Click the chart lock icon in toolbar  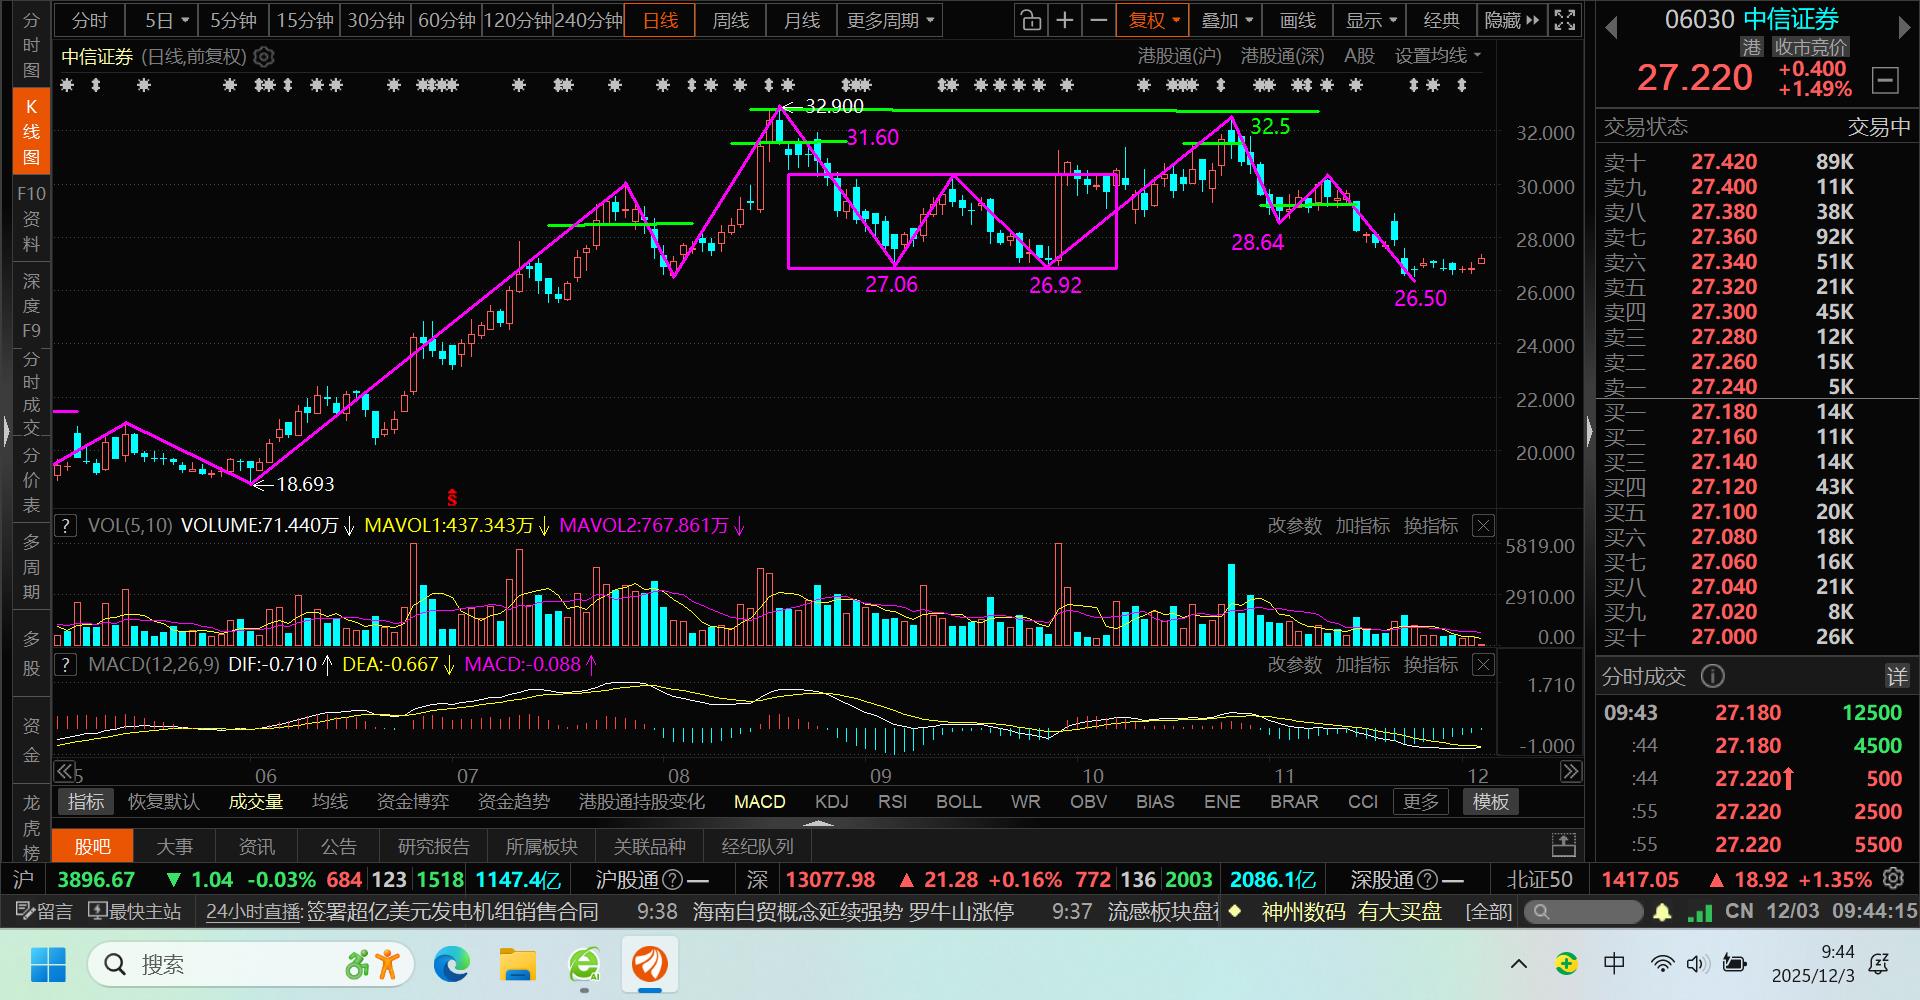[1030, 20]
